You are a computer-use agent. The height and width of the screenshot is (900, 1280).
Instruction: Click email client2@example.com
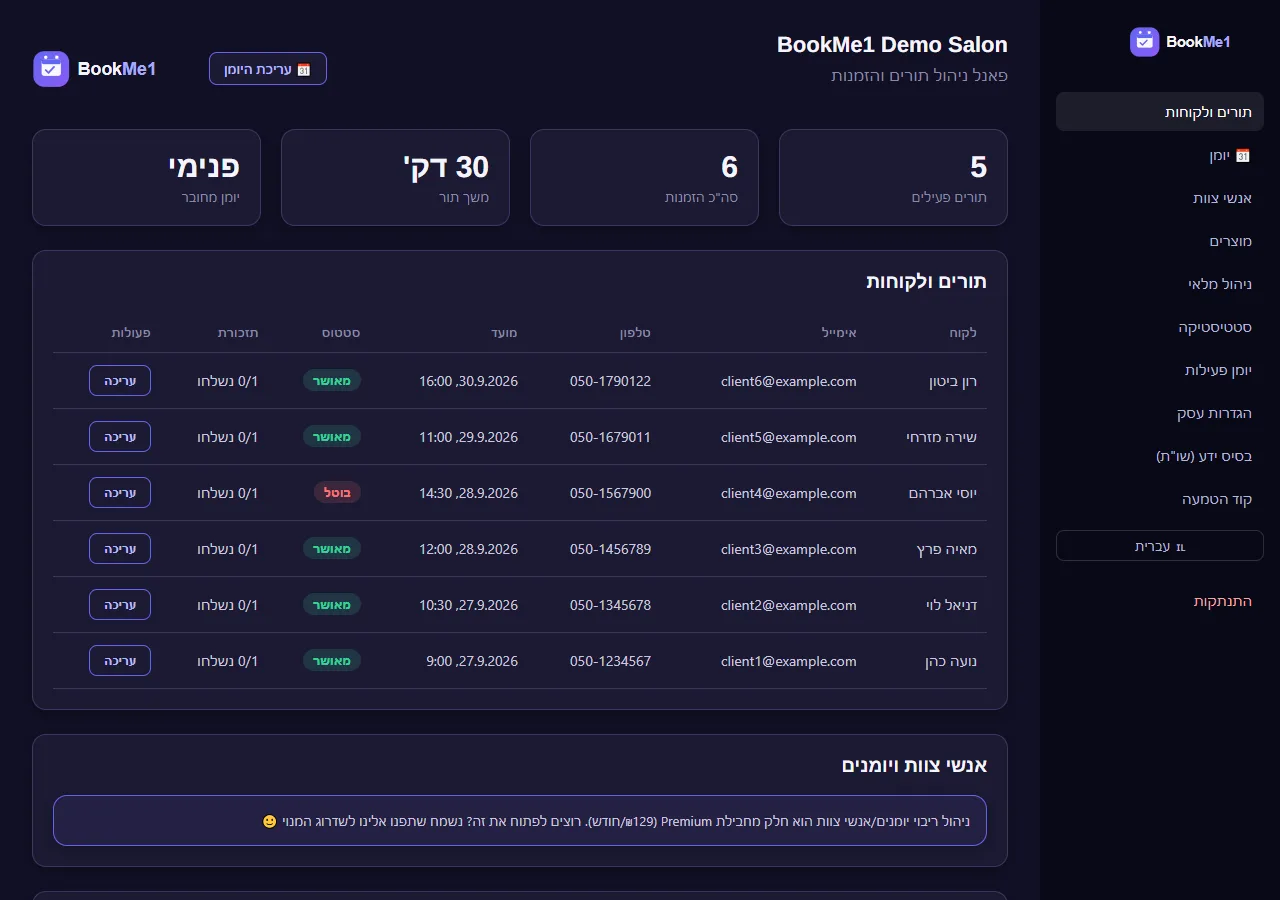(789, 605)
